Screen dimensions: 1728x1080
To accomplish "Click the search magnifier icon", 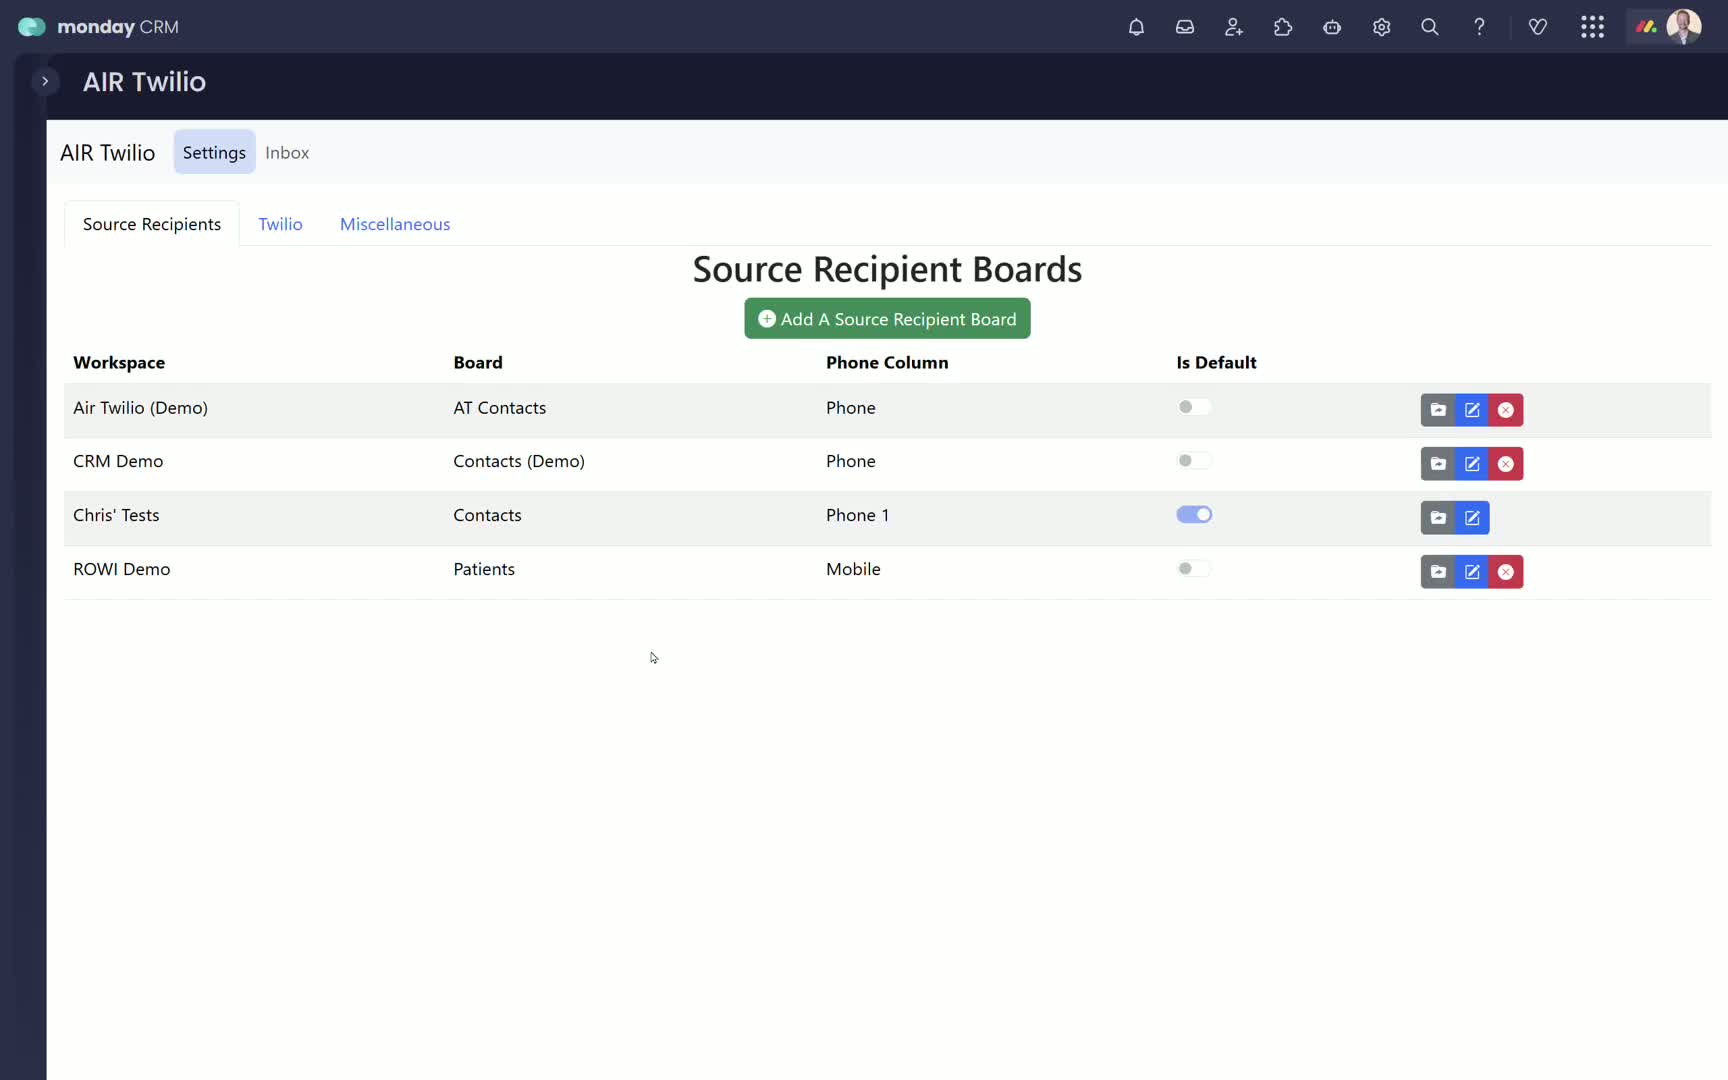I will [x=1430, y=27].
